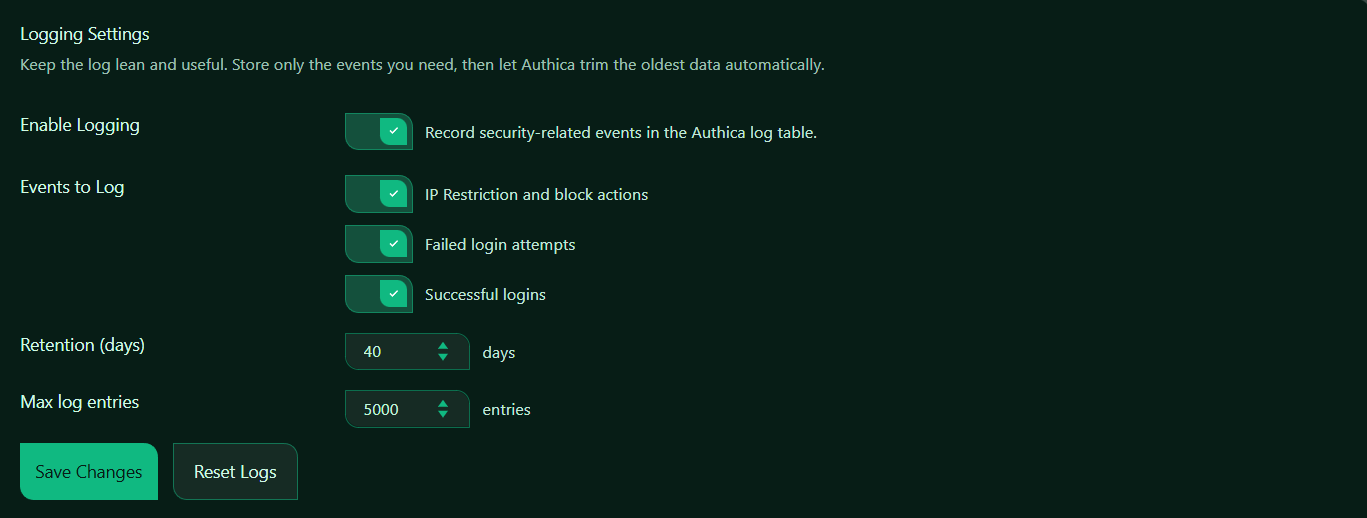1367x518 pixels.
Task: Increment Max log entries using up arrow
Action: pyautogui.click(x=443, y=403)
